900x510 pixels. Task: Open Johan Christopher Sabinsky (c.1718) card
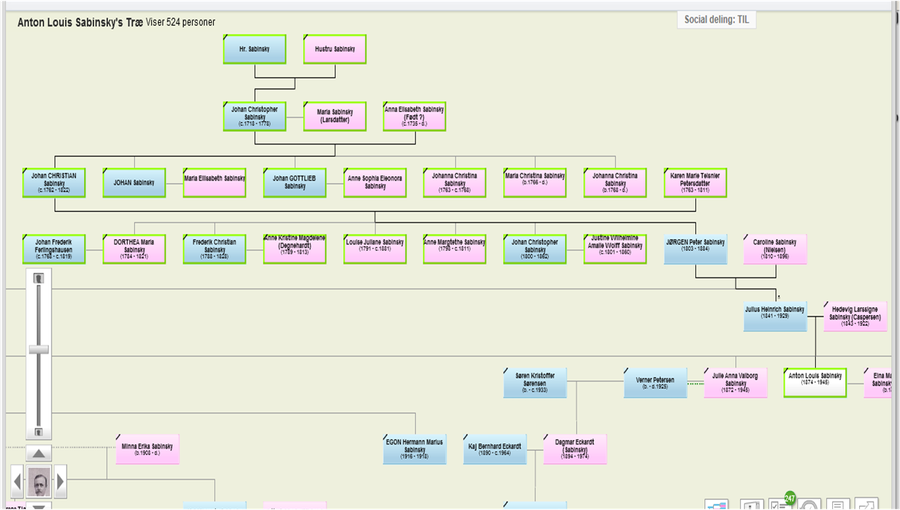point(254,116)
